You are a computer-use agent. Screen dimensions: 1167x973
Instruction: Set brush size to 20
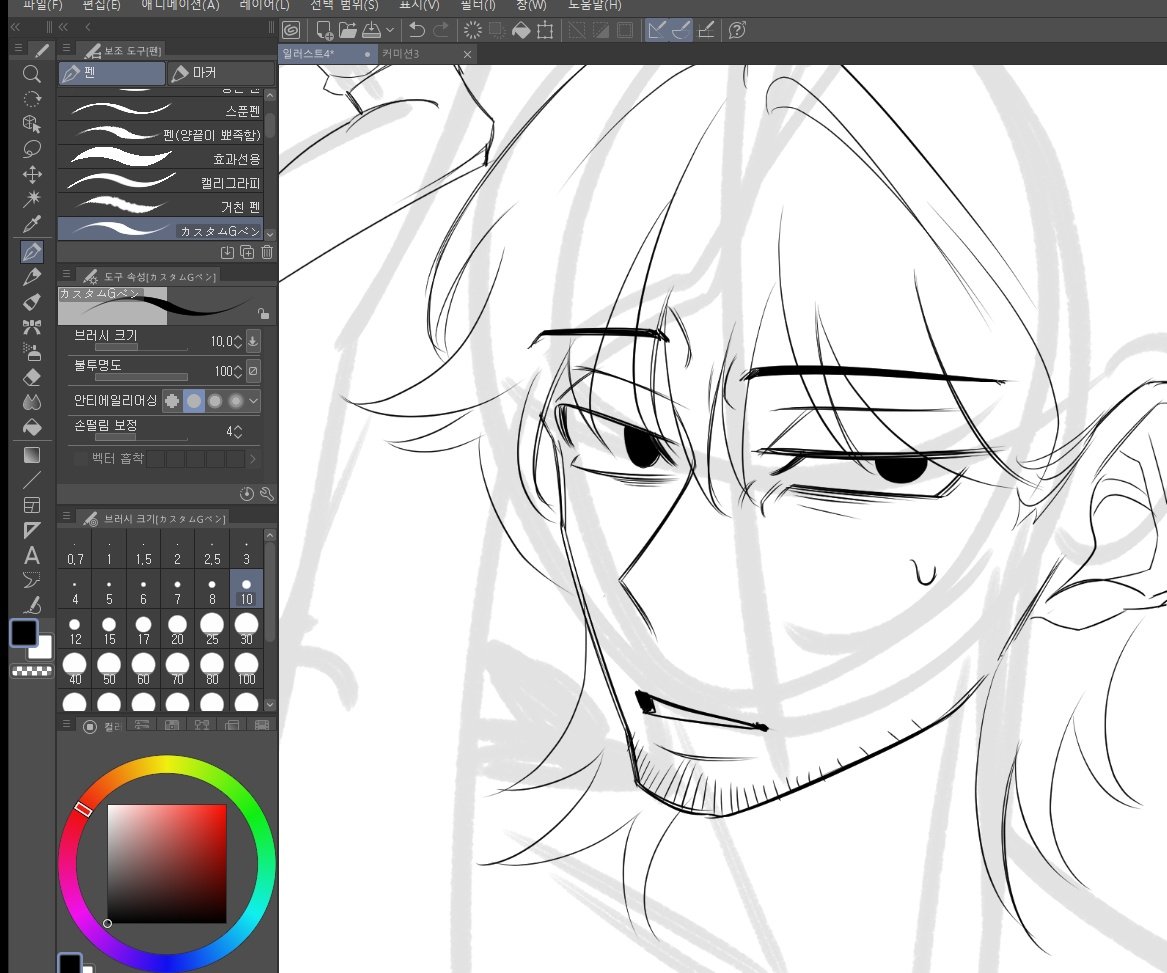pos(177,629)
